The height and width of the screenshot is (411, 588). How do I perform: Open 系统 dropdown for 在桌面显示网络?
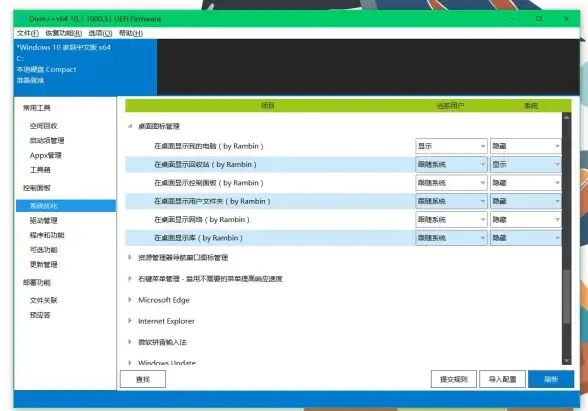[x=525, y=219]
